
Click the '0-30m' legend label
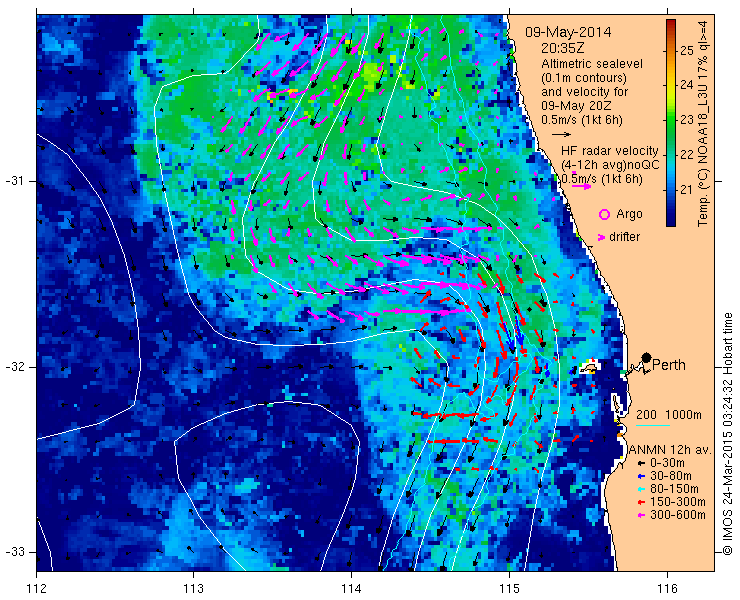667,463
